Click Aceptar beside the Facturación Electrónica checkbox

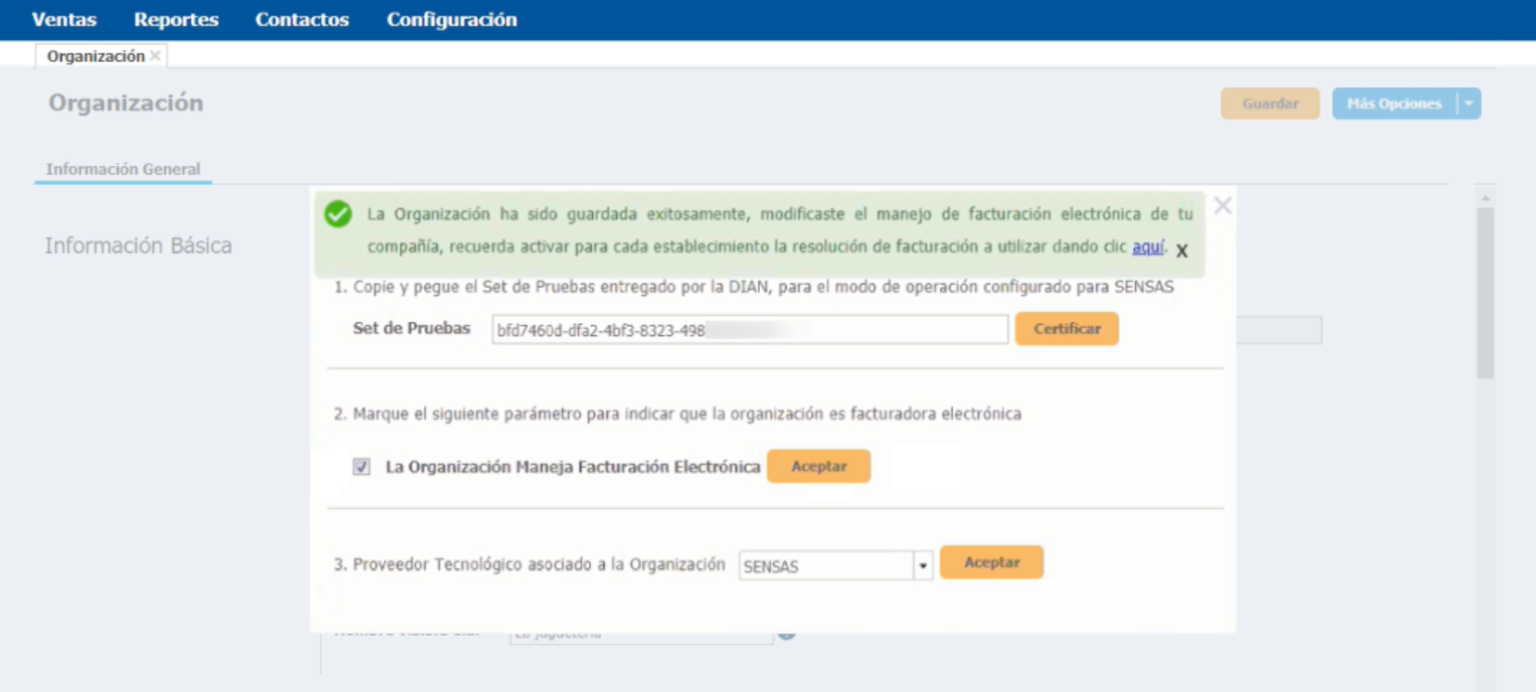818,467
